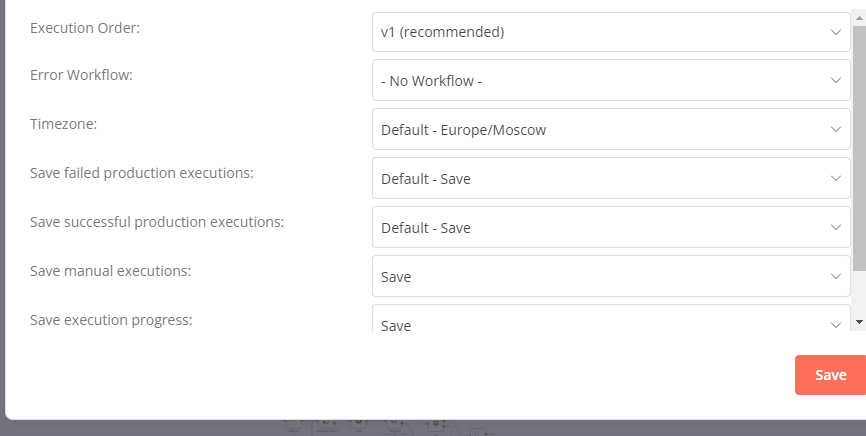
Task: Click the vertical scrollbar thumb
Action: [859, 148]
